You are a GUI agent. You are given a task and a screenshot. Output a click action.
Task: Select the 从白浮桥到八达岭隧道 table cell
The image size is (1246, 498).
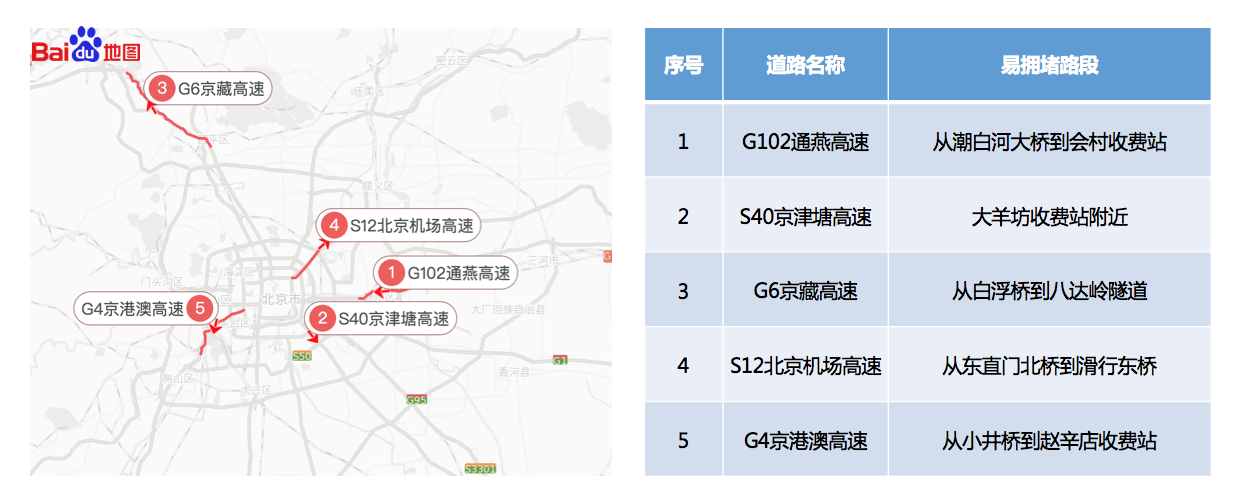[1049, 291]
